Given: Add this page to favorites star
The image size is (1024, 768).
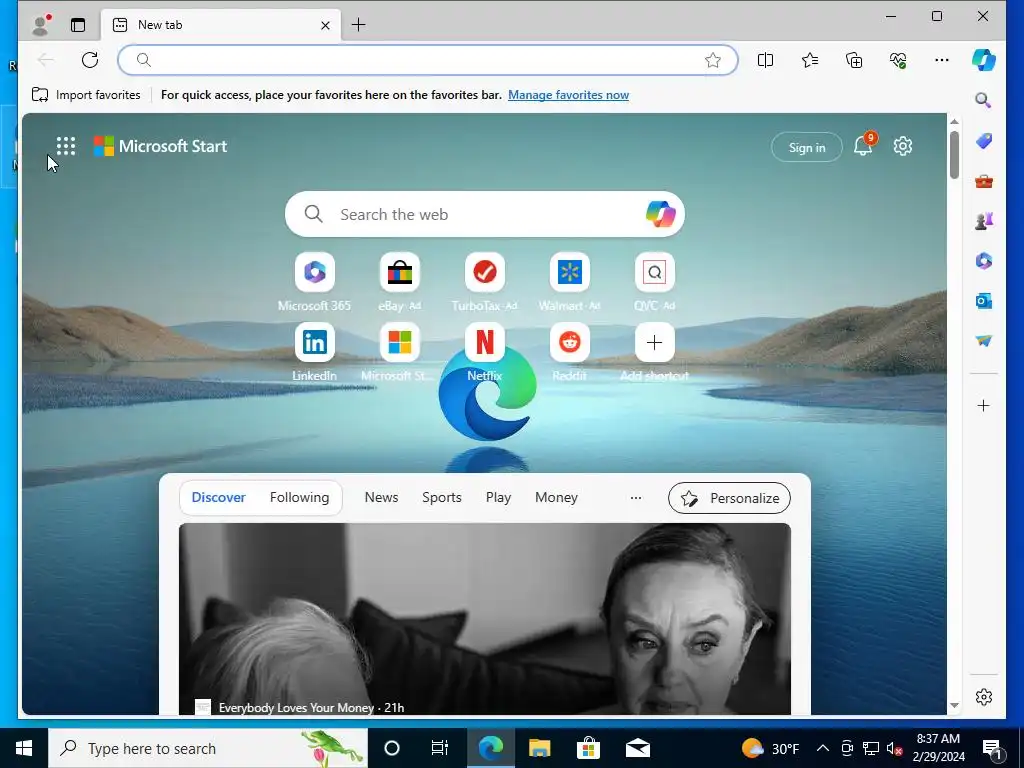Looking at the screenshot, I should coord(712,60).
